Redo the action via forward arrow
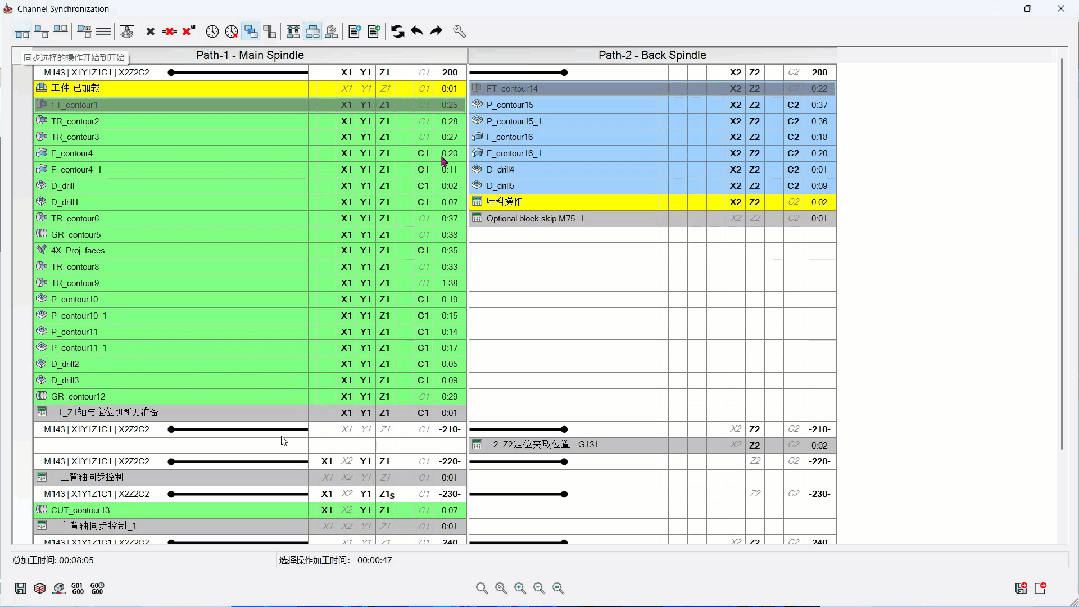Image resolution: width=1079 pixels, height=607 pixels. pyautogui.click(x=436, y=31)
